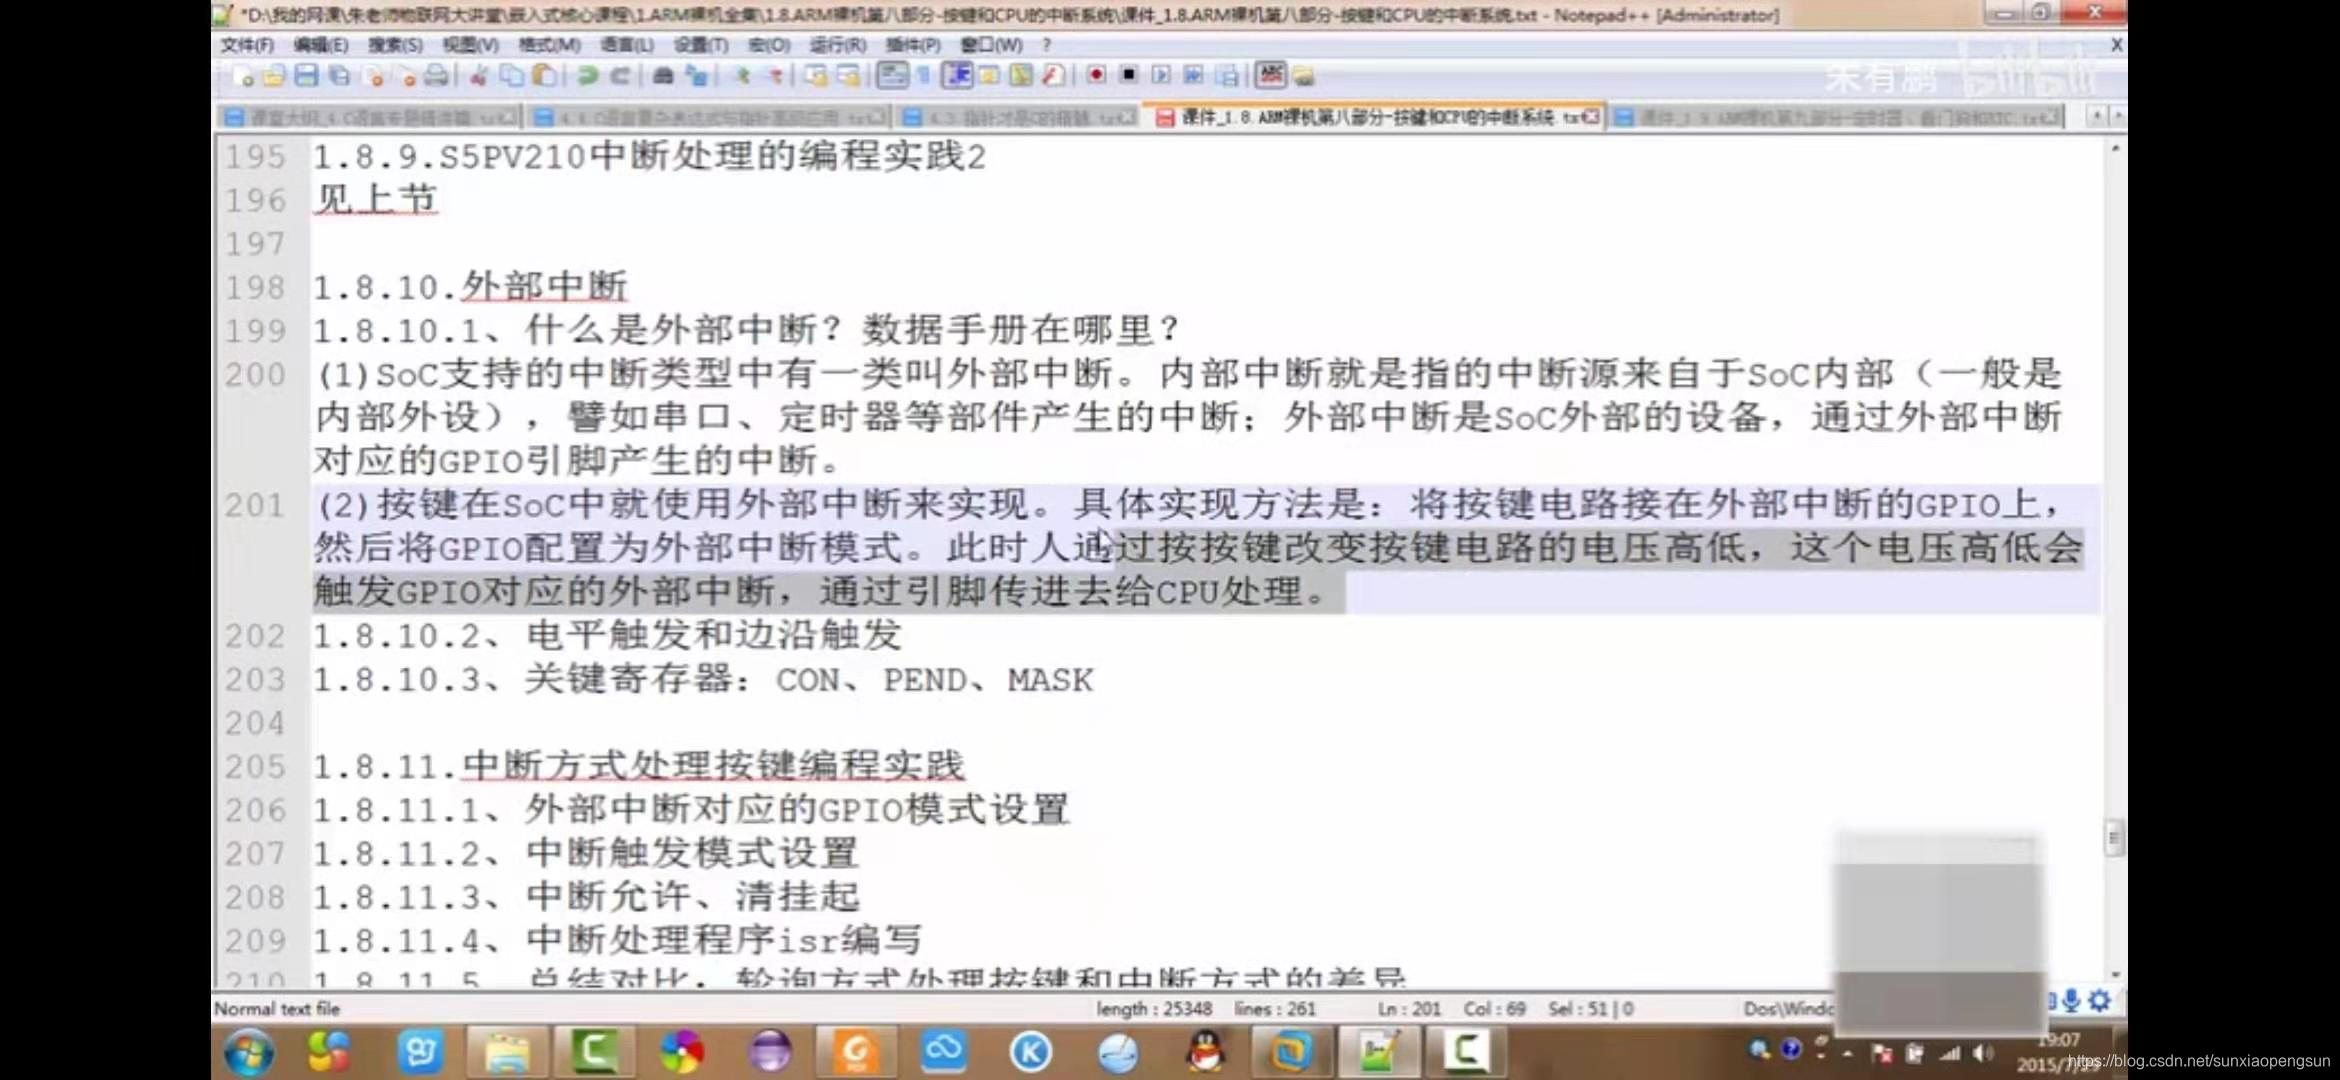Start macro recording with red dot icon
Screen dimensions: 2340x1080
[x=1096, y=76]
